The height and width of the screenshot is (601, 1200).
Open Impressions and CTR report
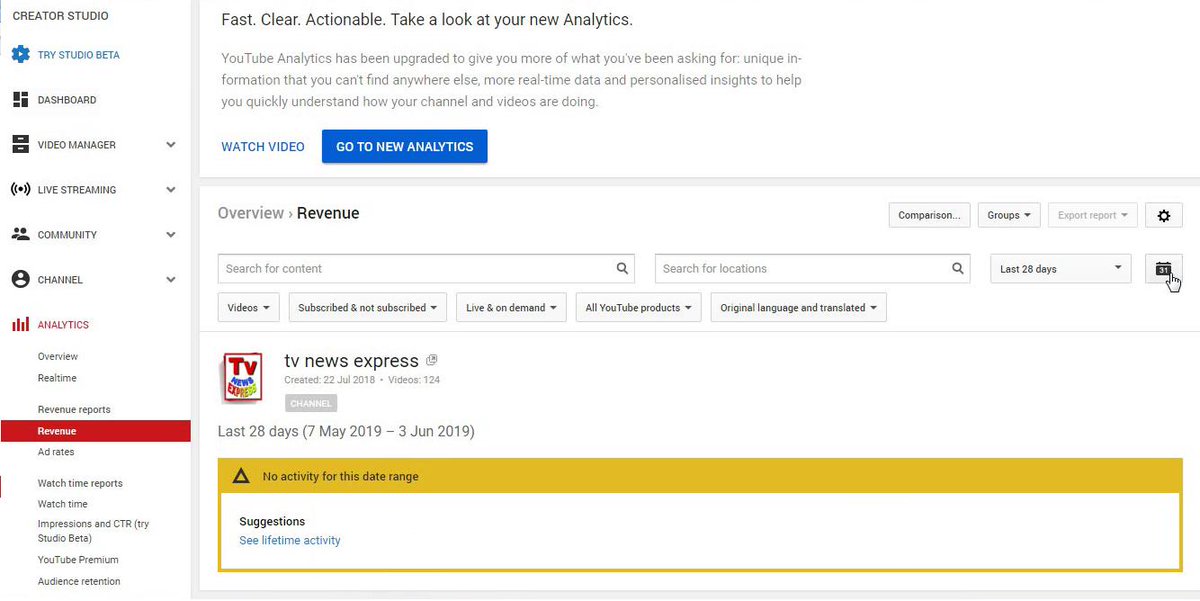[94, 531]
